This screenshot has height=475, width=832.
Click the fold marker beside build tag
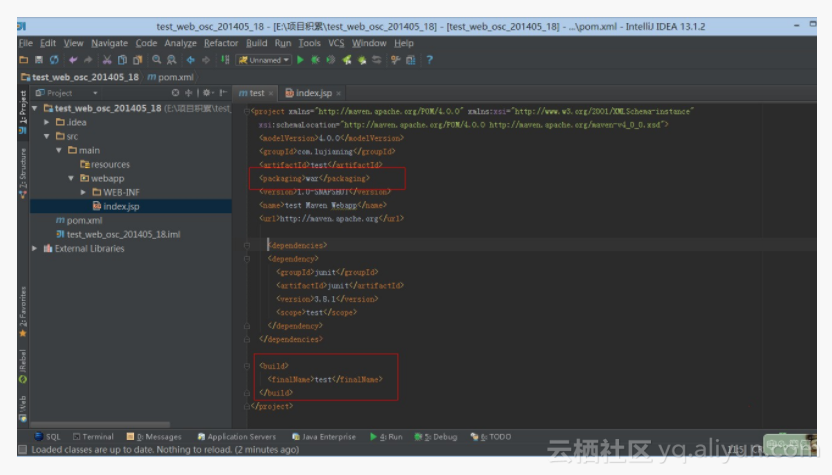click(247, 366)
